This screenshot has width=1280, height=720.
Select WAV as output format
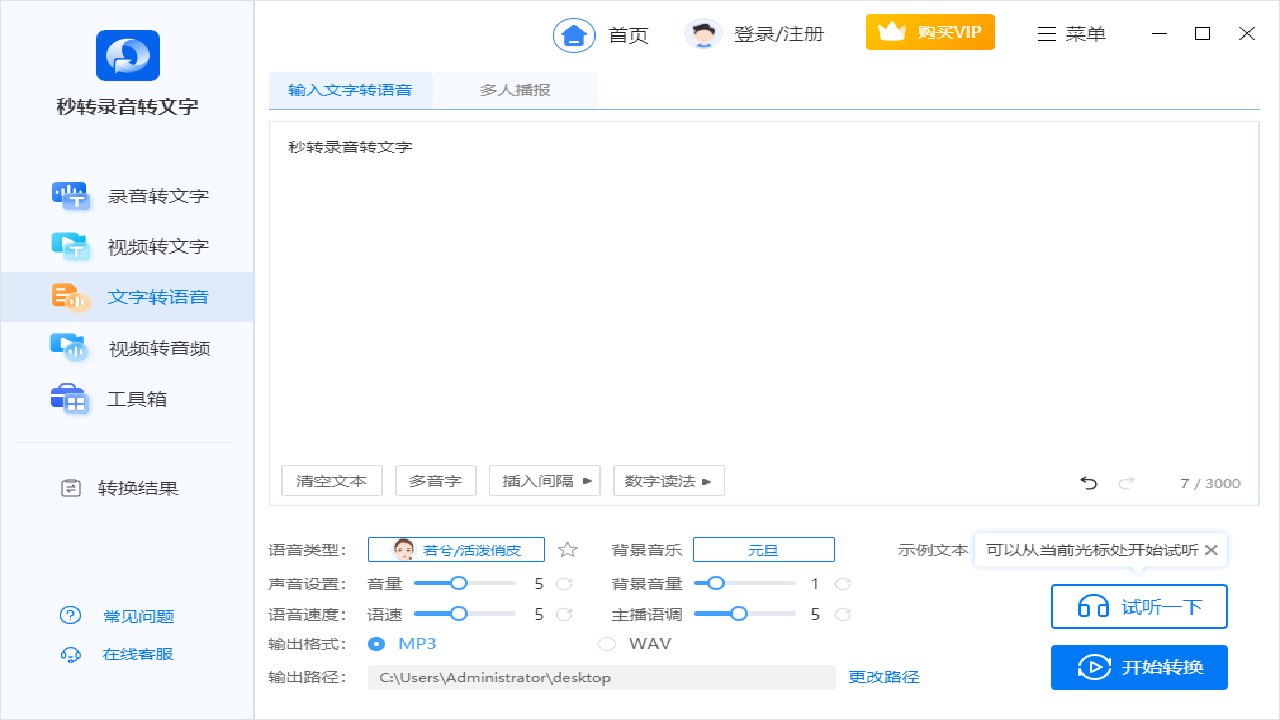pos(607,643)
